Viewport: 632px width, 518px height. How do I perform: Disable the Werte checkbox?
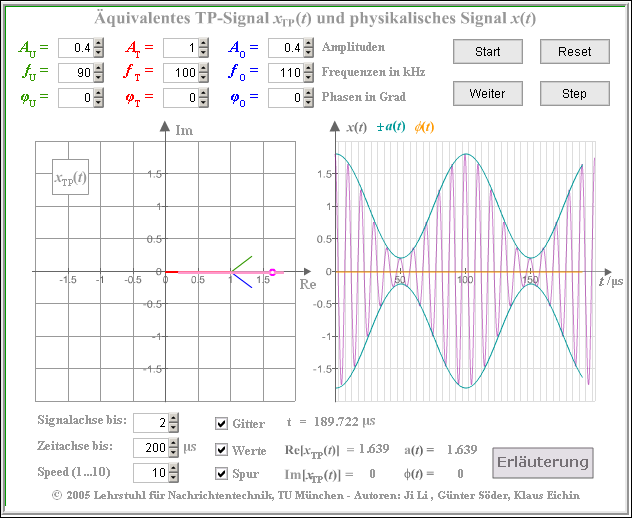[x=222, y=449]
